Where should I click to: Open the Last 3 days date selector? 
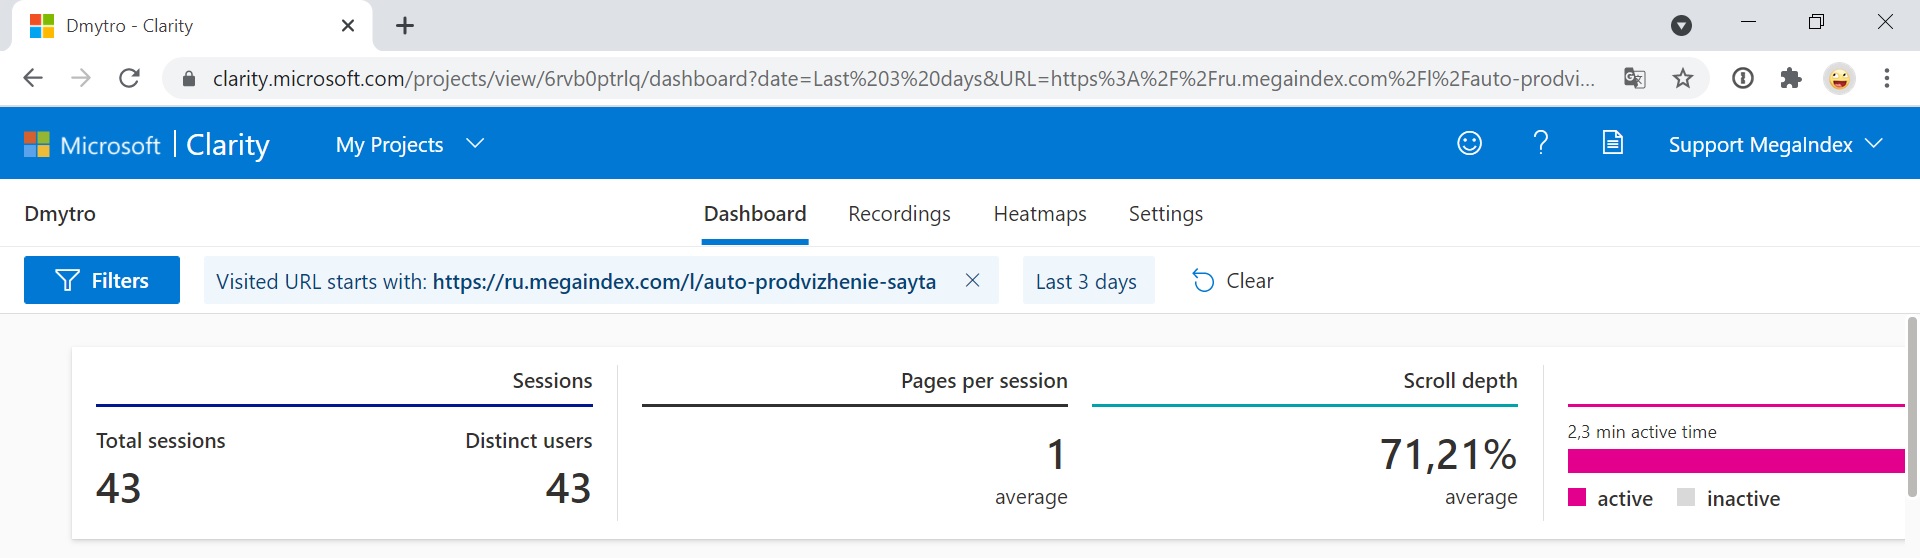pyautogui.click(x=1088, y=280)
